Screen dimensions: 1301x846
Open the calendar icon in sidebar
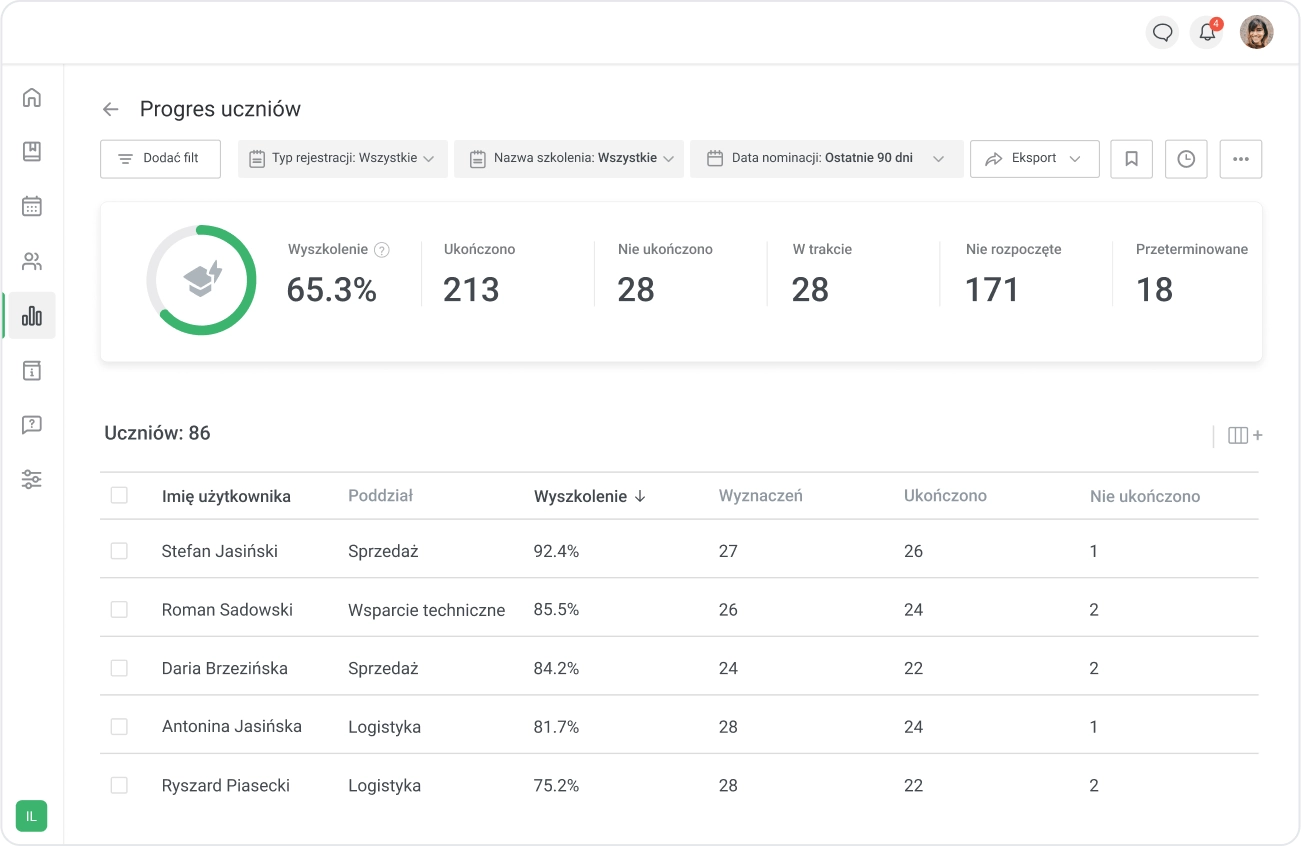pos(32,207)
